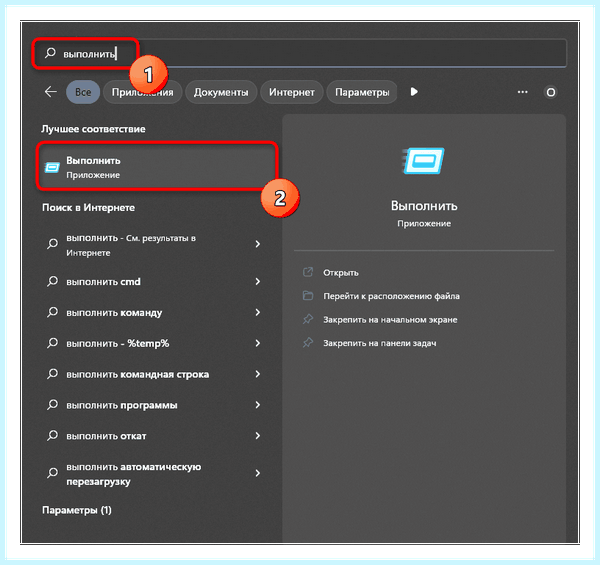Click Перейти к расположению файла
This screenshot has width=600, height=565.
click(x=391, y=296)
